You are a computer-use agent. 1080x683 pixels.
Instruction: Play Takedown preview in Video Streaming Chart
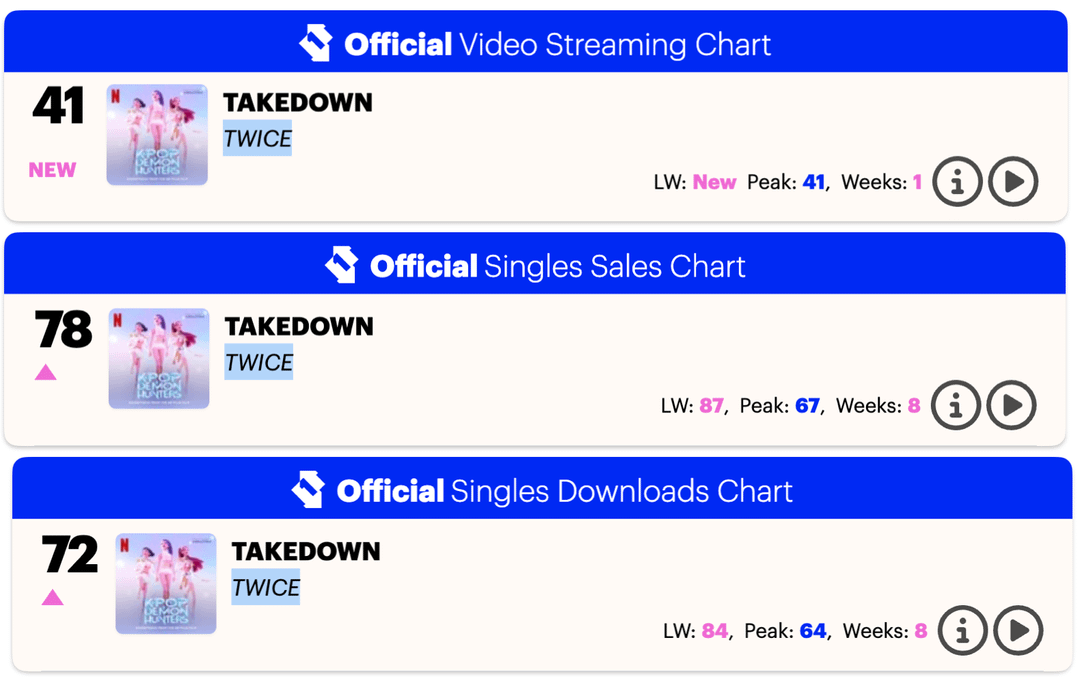point(1013,182)
